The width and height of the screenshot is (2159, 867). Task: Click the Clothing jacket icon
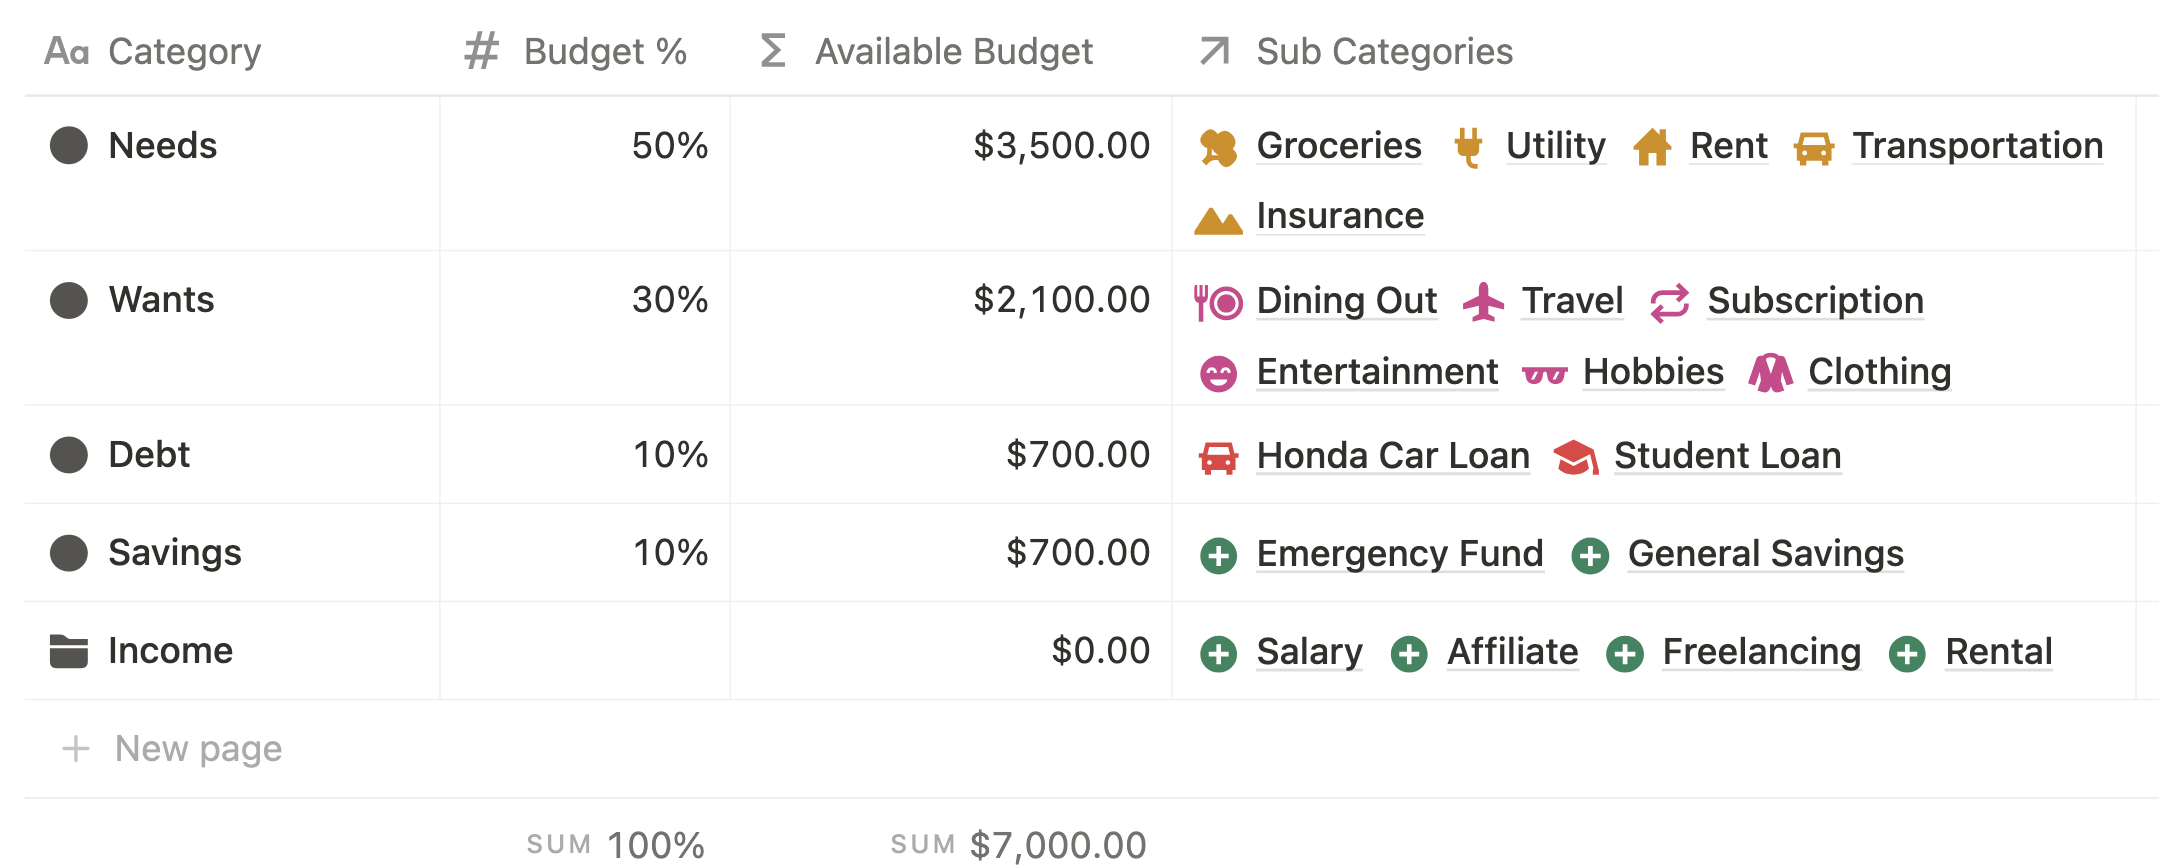pos(1770,373)
